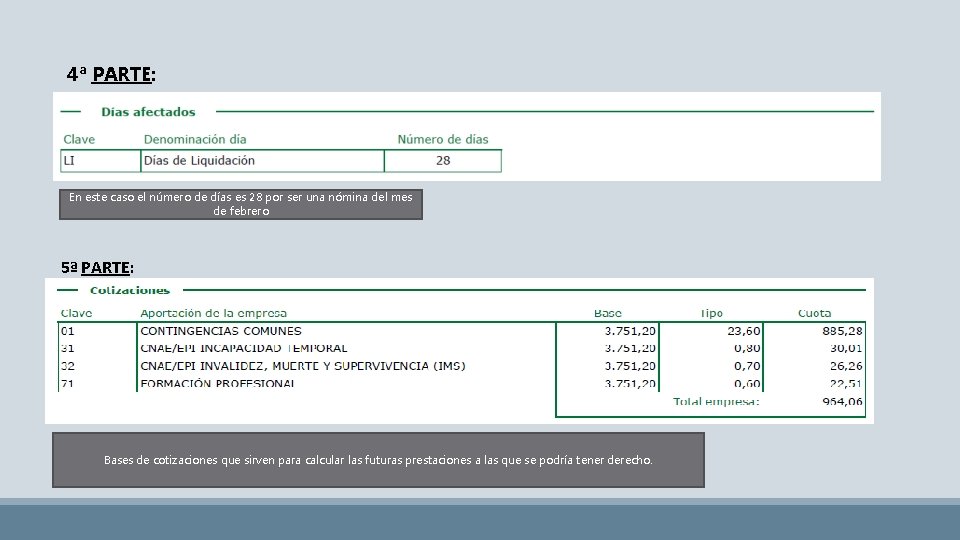The image size is (960, 540).
Task: Select the note about February payroll days
Action: [241, 204]
